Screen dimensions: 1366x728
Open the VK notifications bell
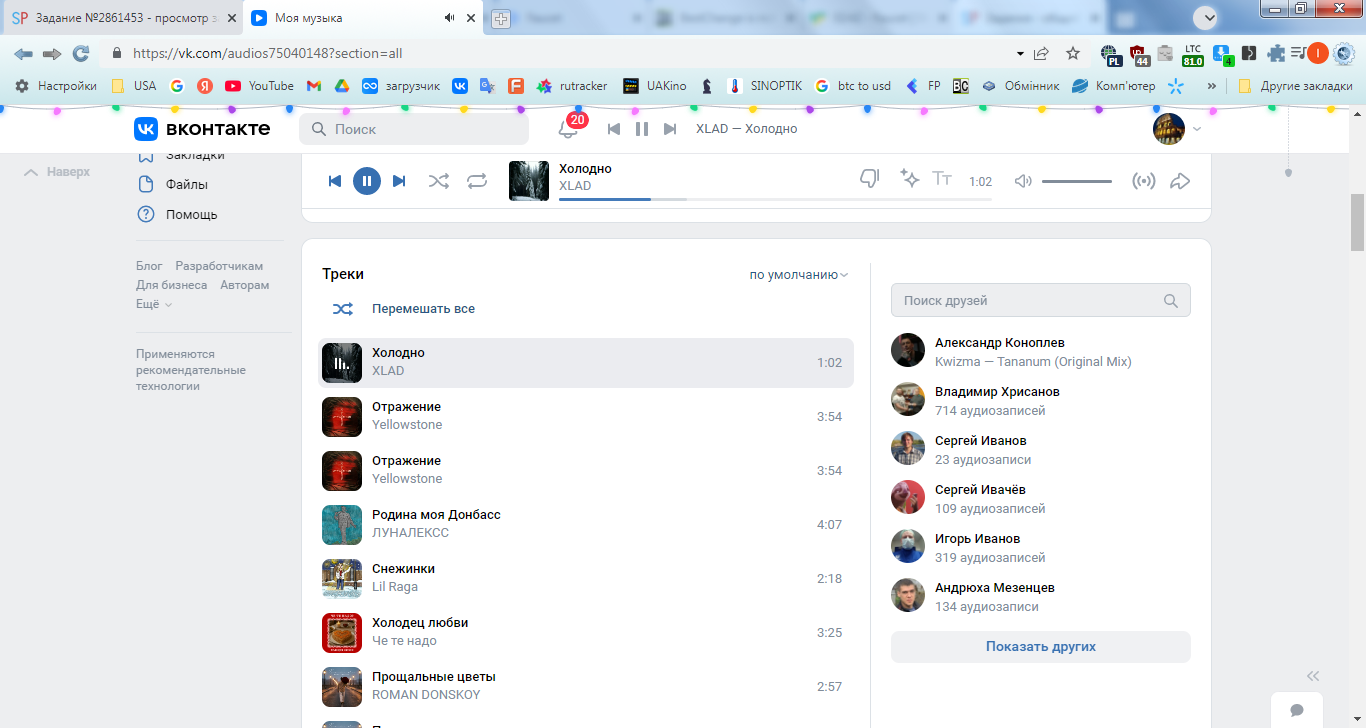pyautogui.click(x=568, y=129)
